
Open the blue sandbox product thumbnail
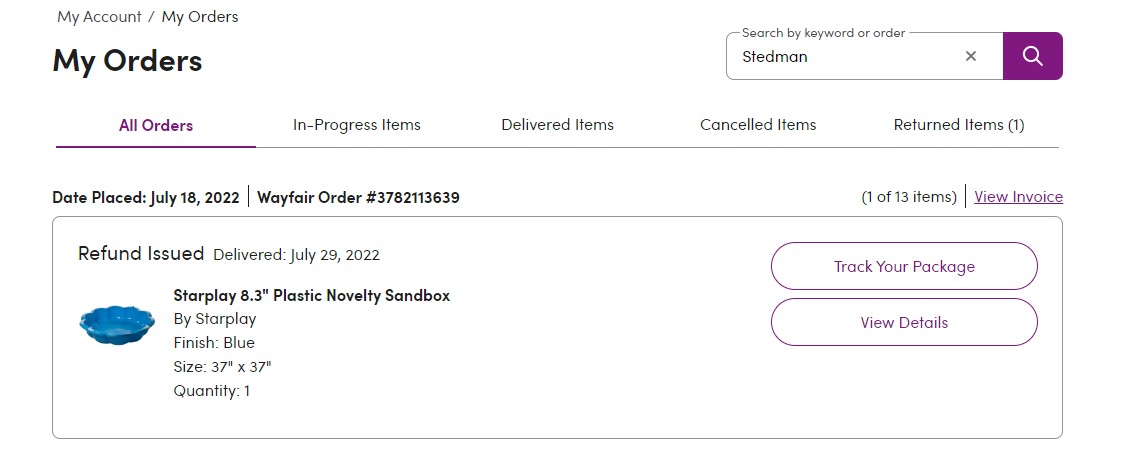pos(117,324)
